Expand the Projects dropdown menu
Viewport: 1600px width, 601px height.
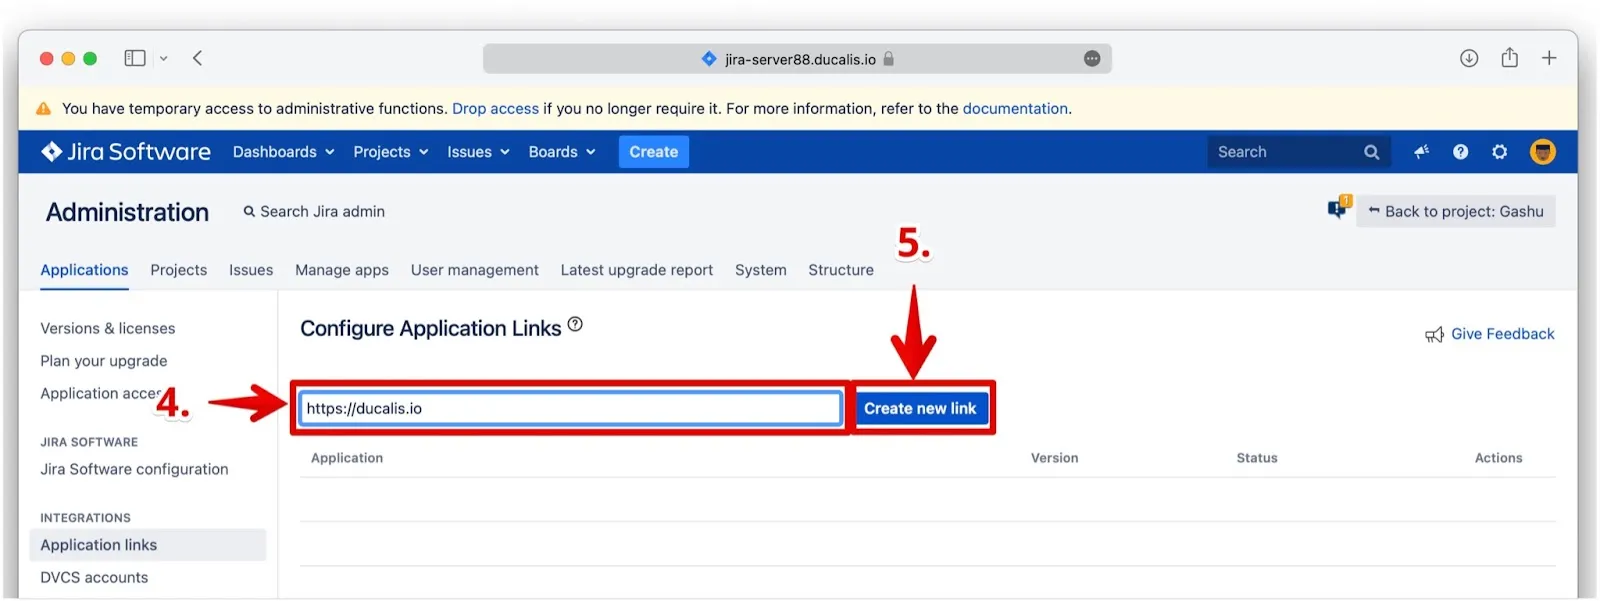(390, 152)
